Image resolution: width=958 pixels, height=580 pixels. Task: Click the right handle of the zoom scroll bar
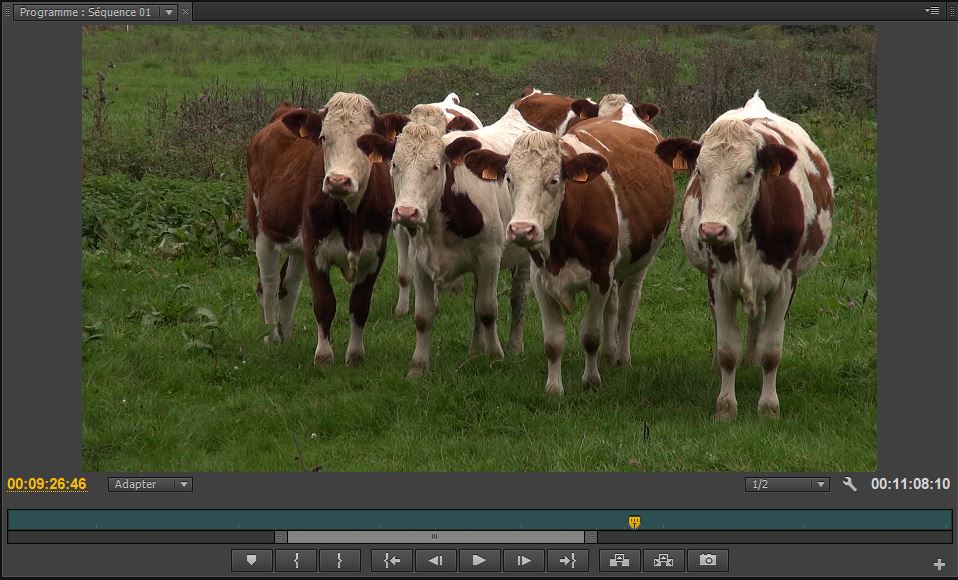[x=590, y=537]
